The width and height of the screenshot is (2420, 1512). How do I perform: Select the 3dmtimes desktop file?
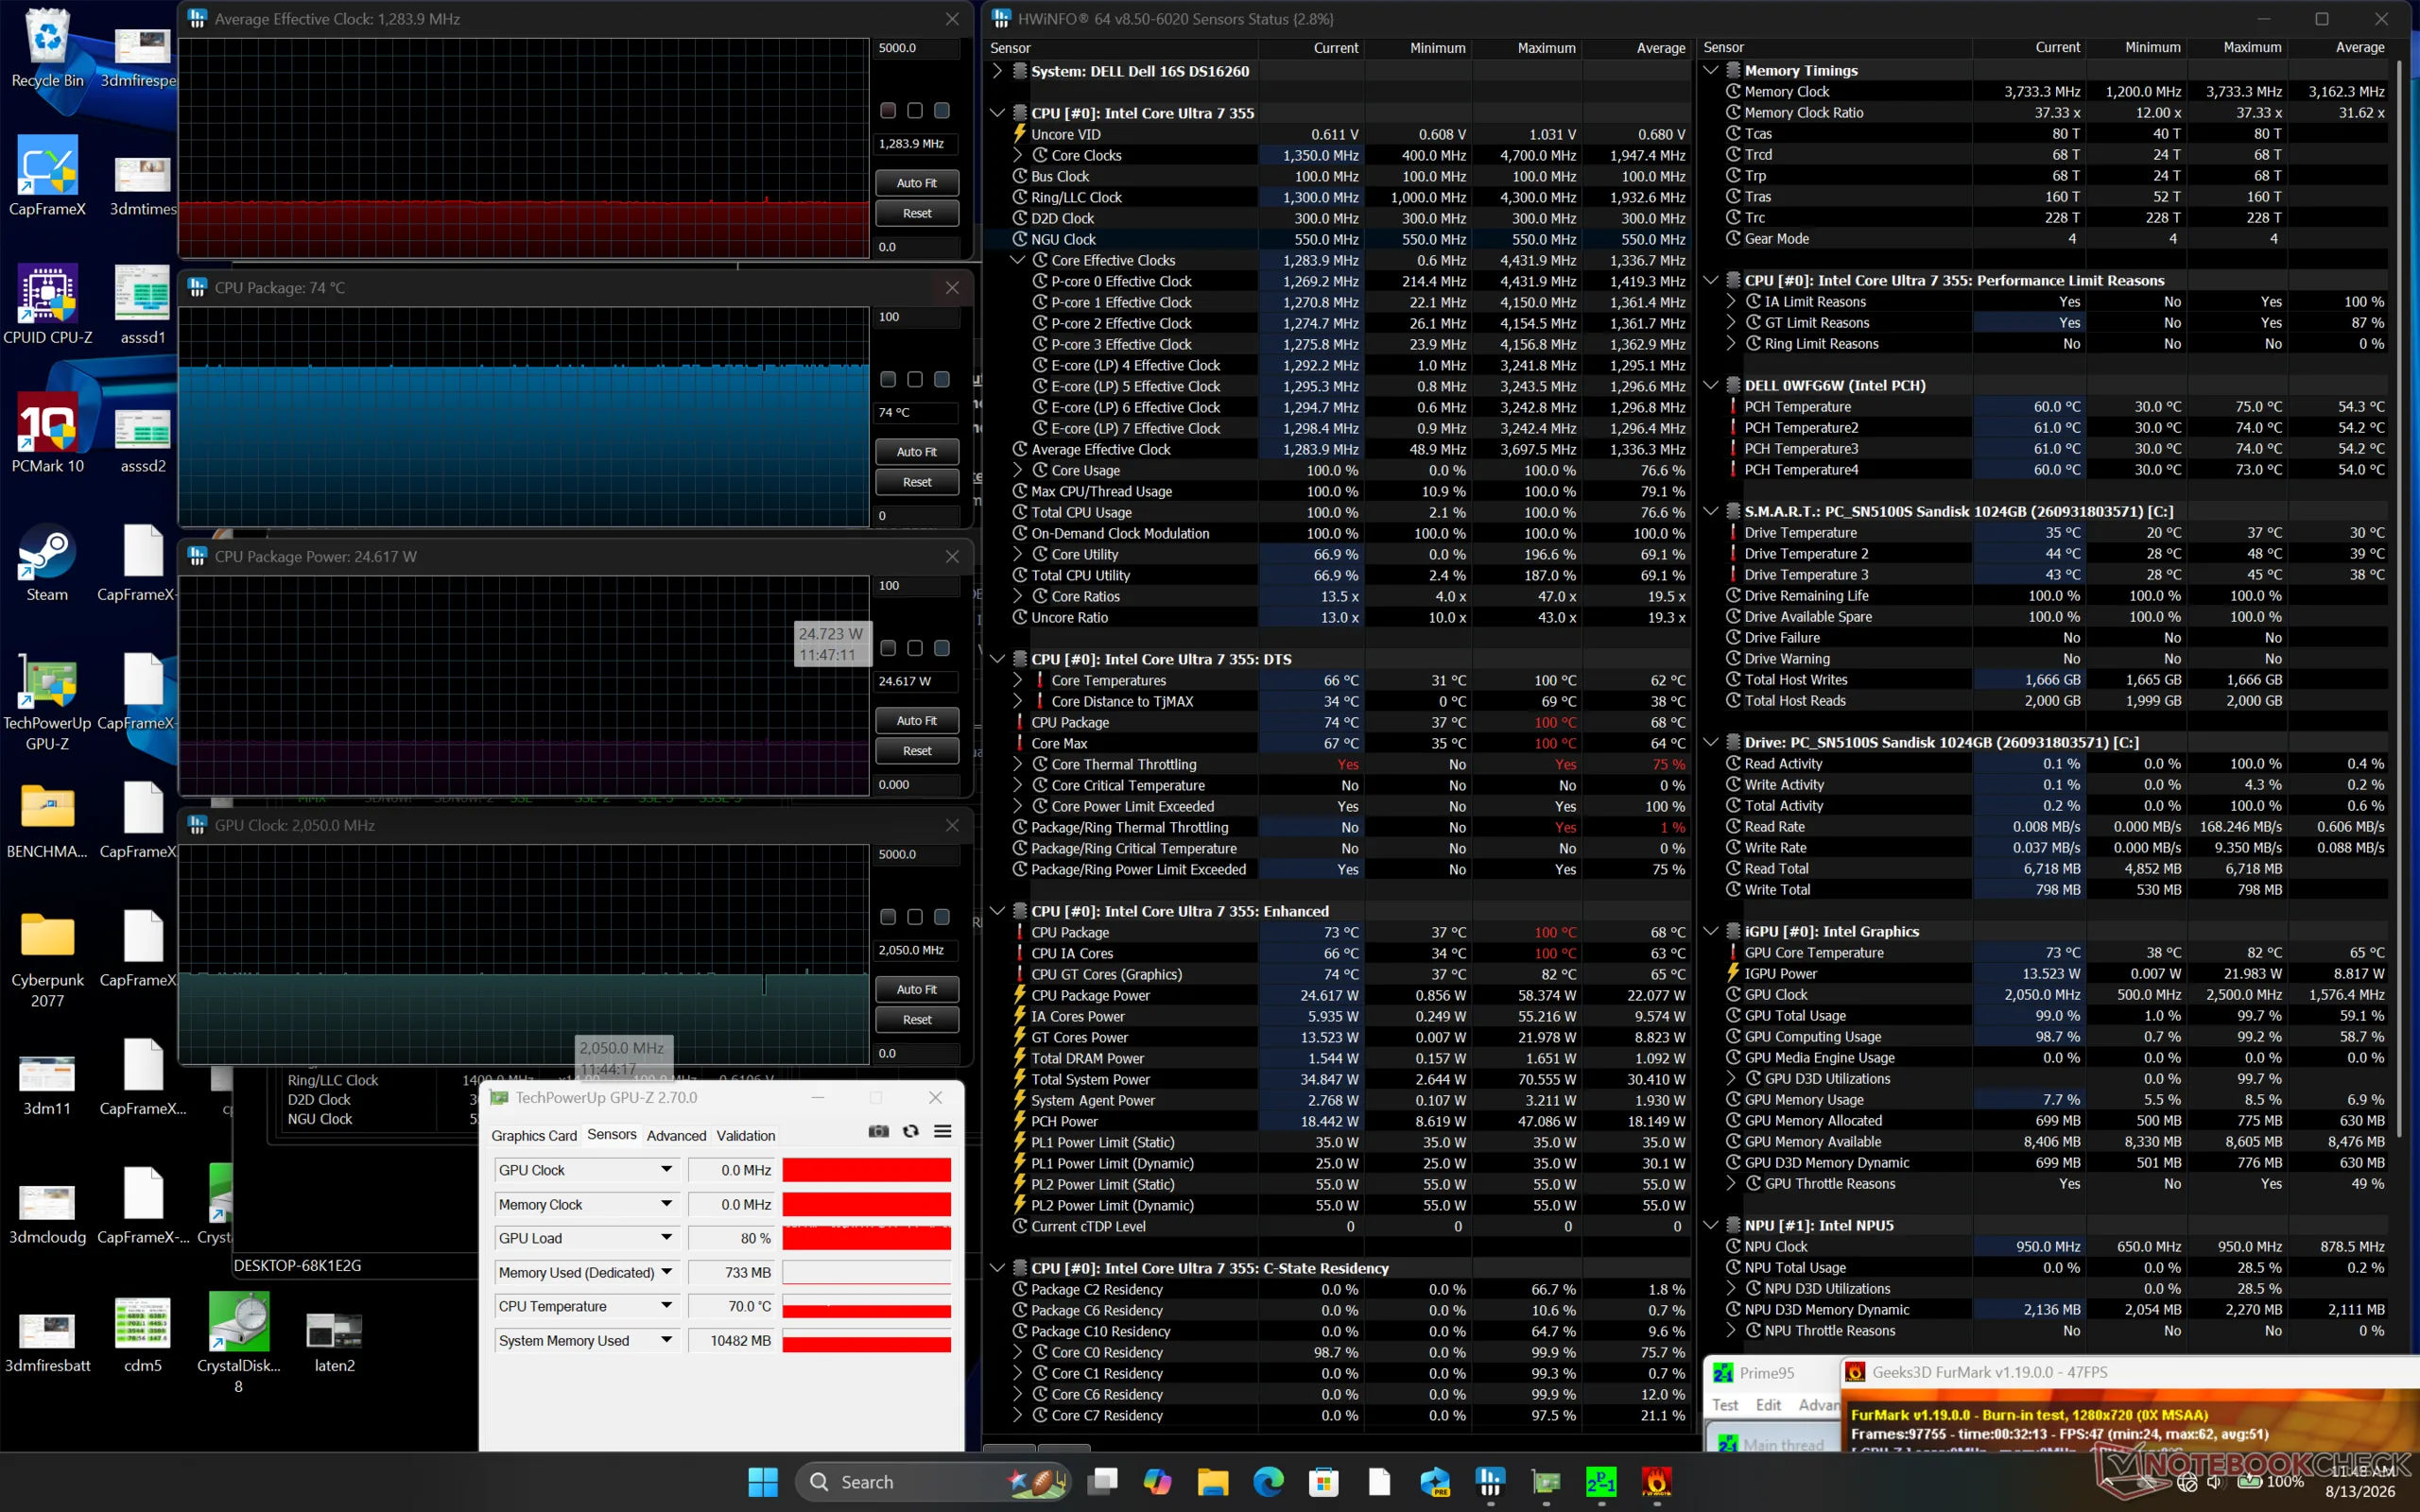(143, 186)
